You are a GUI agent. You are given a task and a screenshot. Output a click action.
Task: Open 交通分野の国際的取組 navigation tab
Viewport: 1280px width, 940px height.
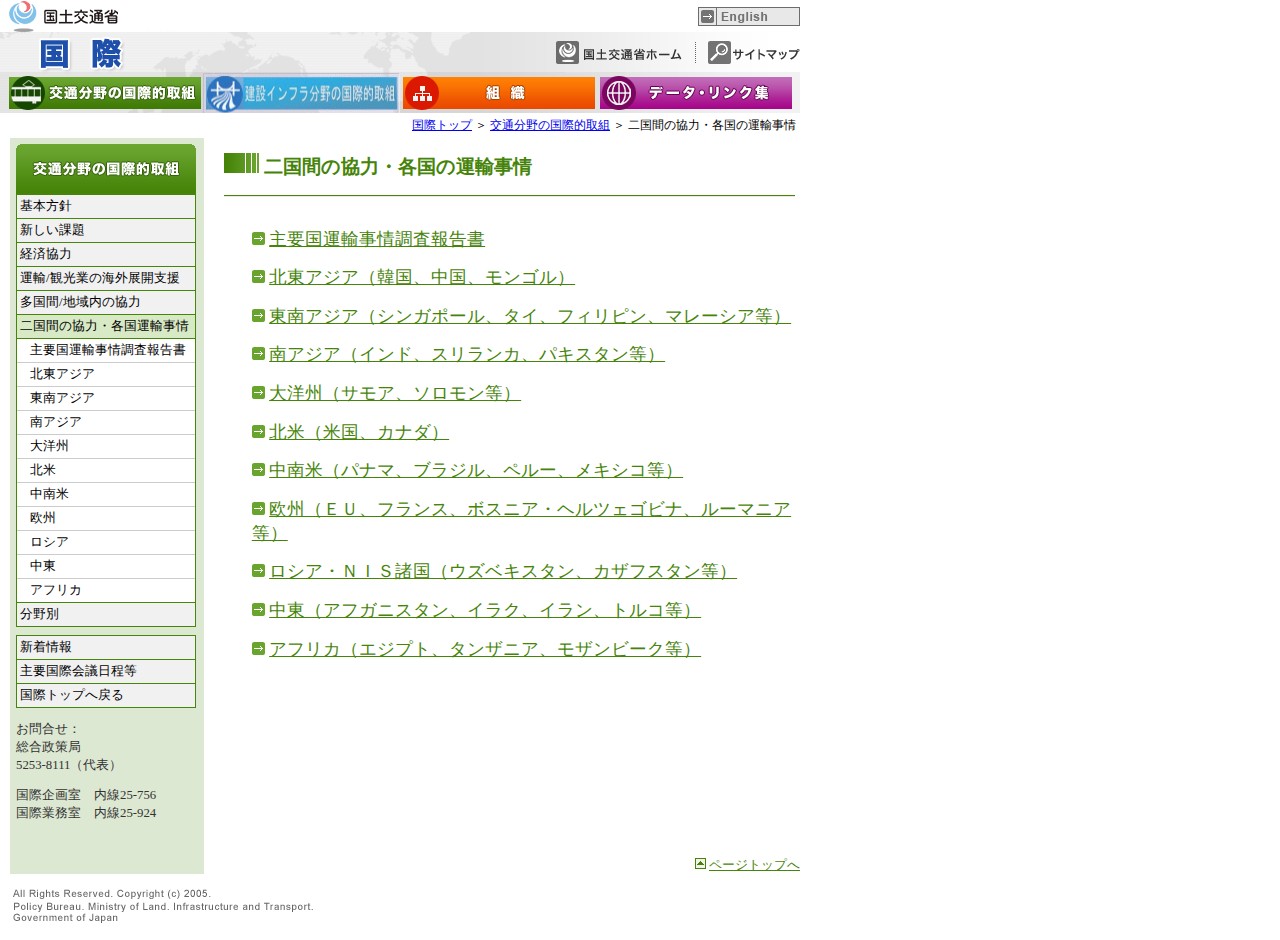point(105,93)
